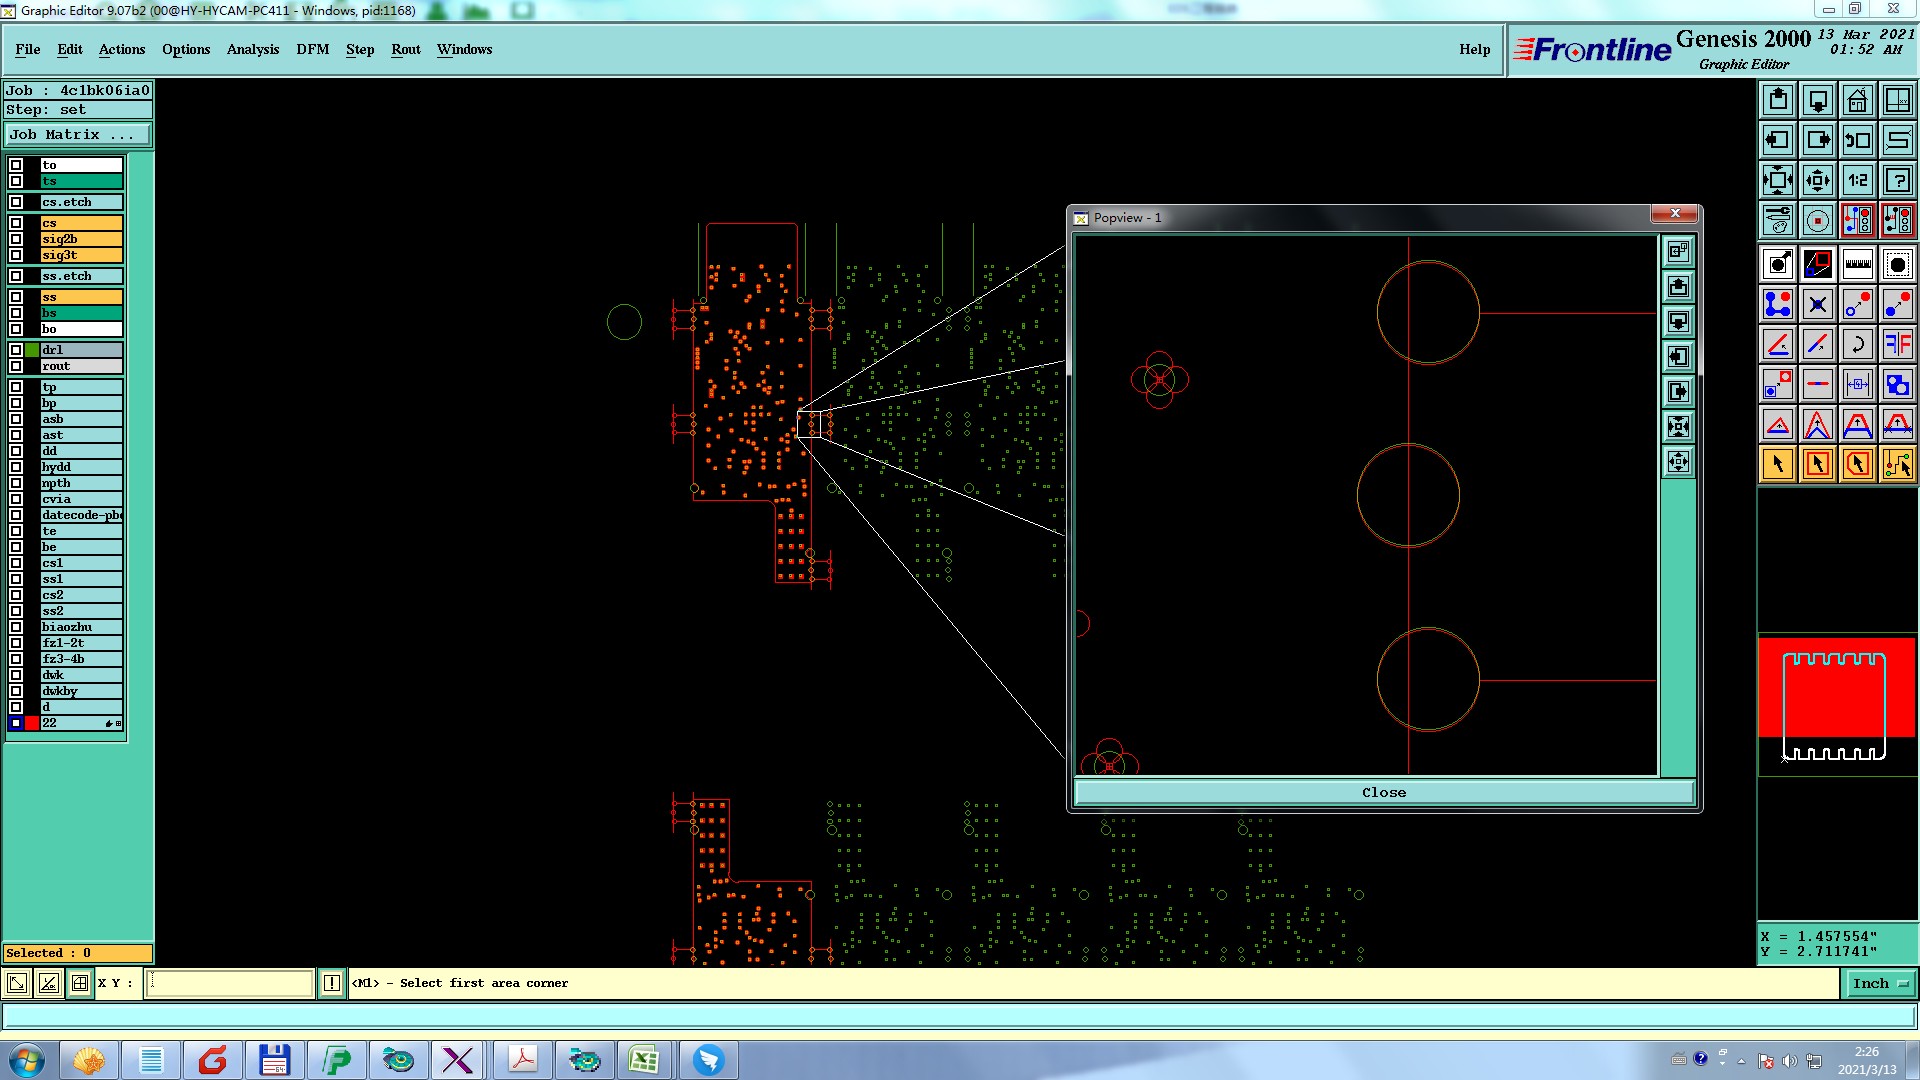The image size is (1920, 1080).
Task: Click the X Y coordinate input field
Action: click(x=230, y=983)
